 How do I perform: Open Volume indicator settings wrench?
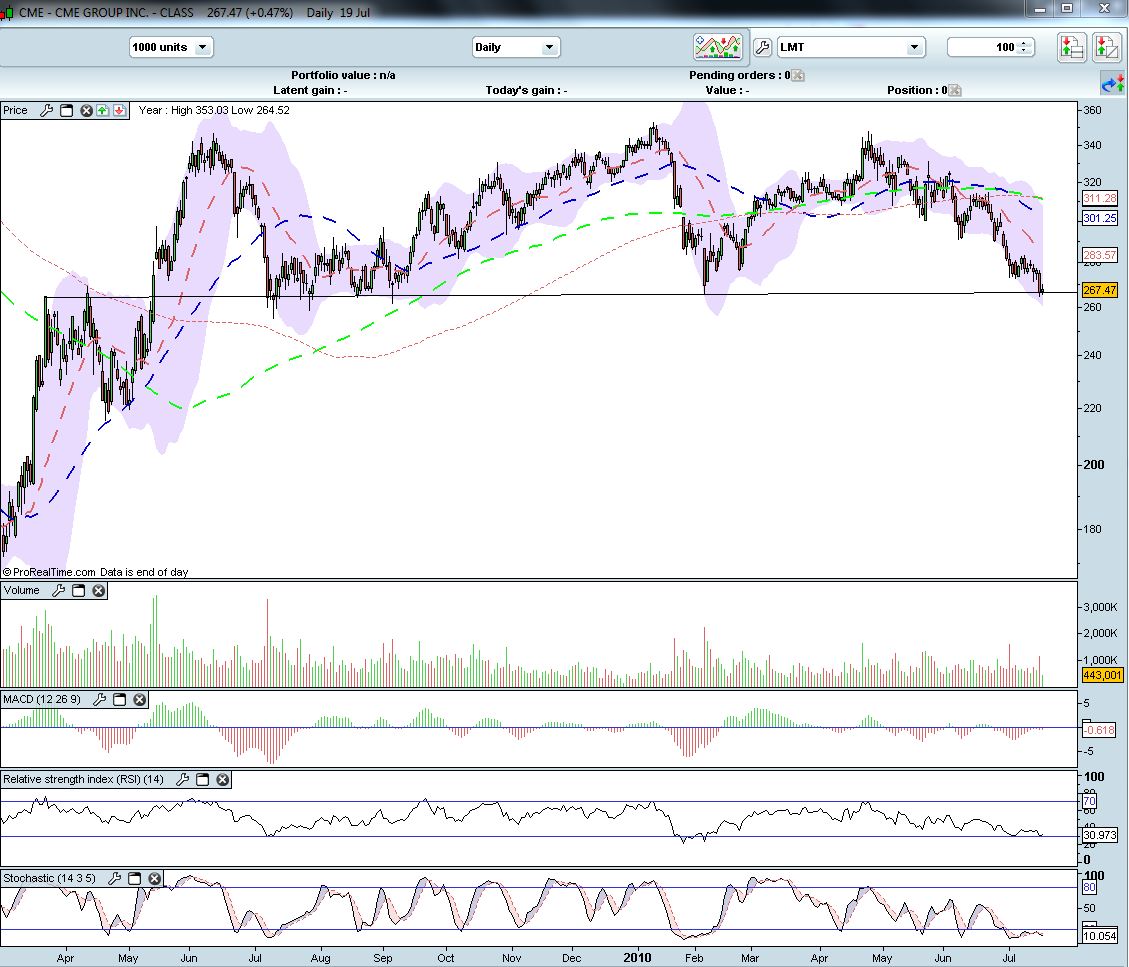[x=58, y=590]
